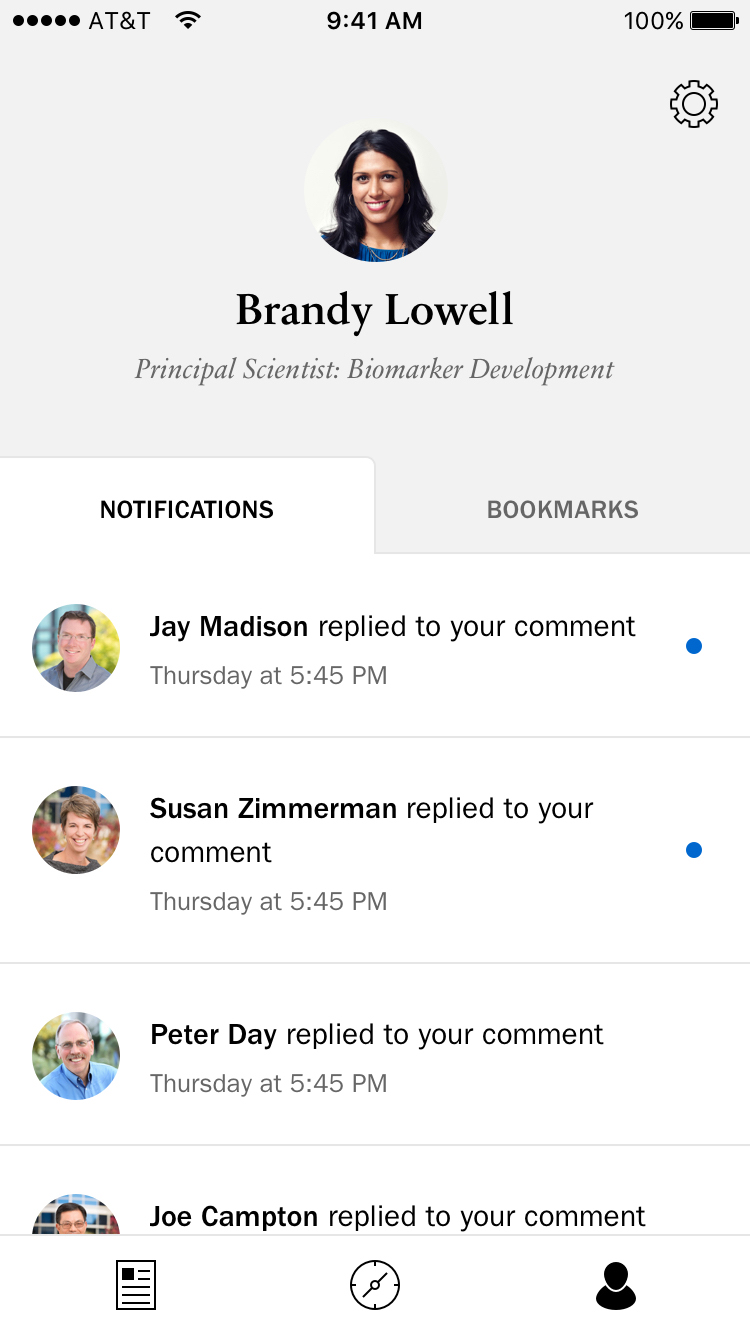Viewport: 750px width, 1334px height.
Task: Open the compass explore icon
Action: [375, 1285]
